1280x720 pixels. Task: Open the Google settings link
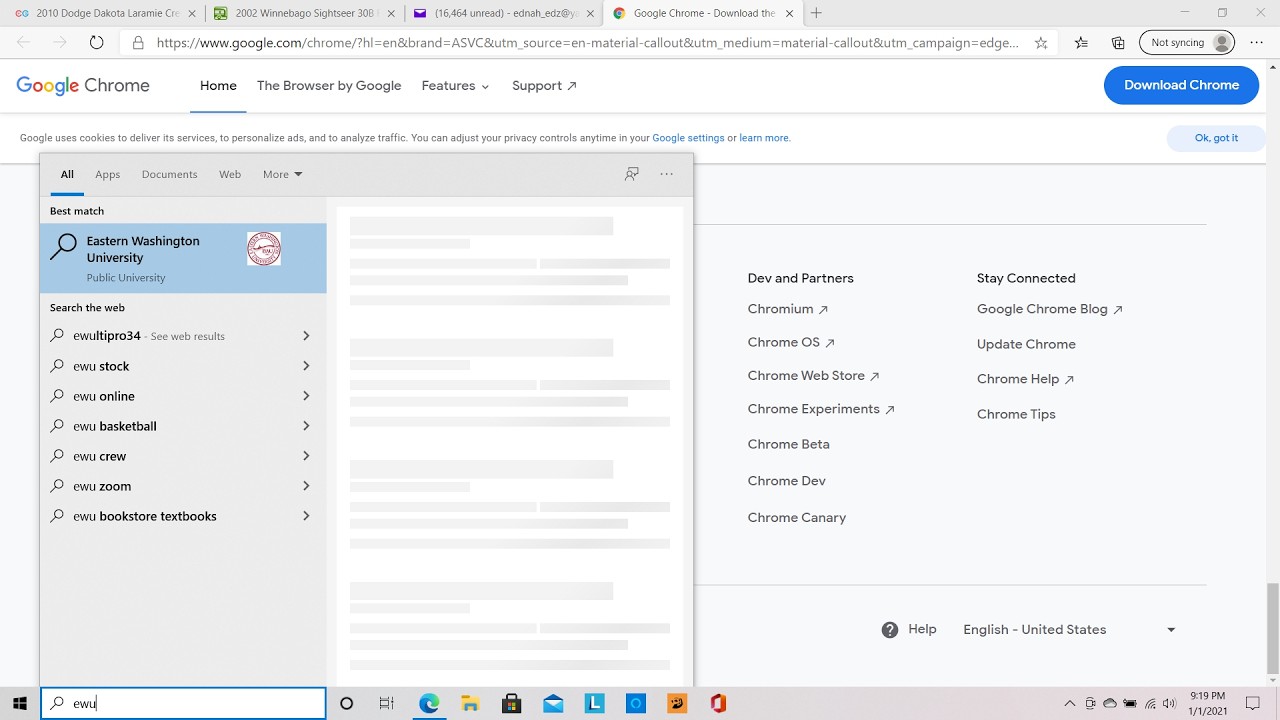(688, 138)
